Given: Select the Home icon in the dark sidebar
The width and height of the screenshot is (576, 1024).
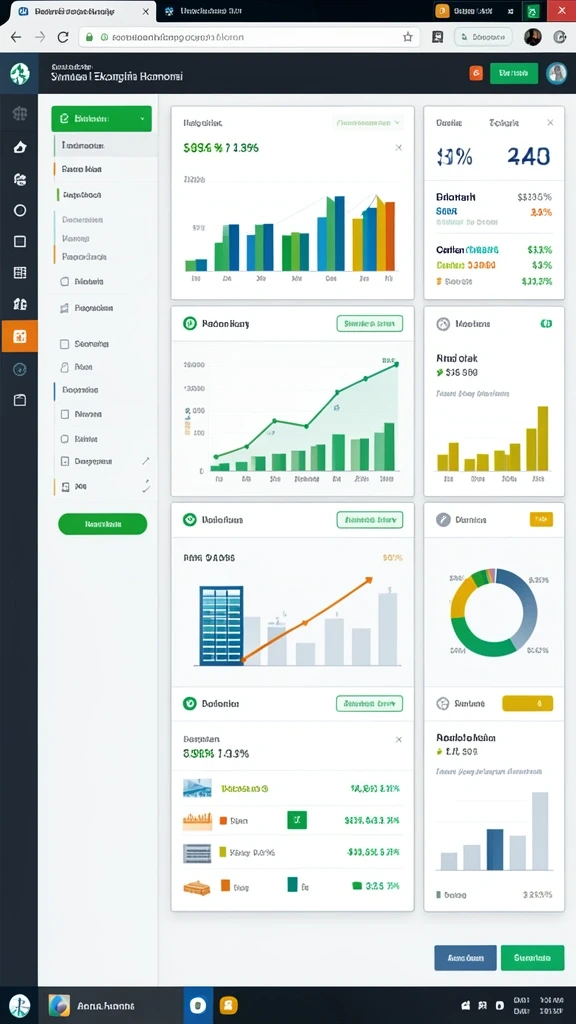Looking at the screenshot, I should coord(20,147).
